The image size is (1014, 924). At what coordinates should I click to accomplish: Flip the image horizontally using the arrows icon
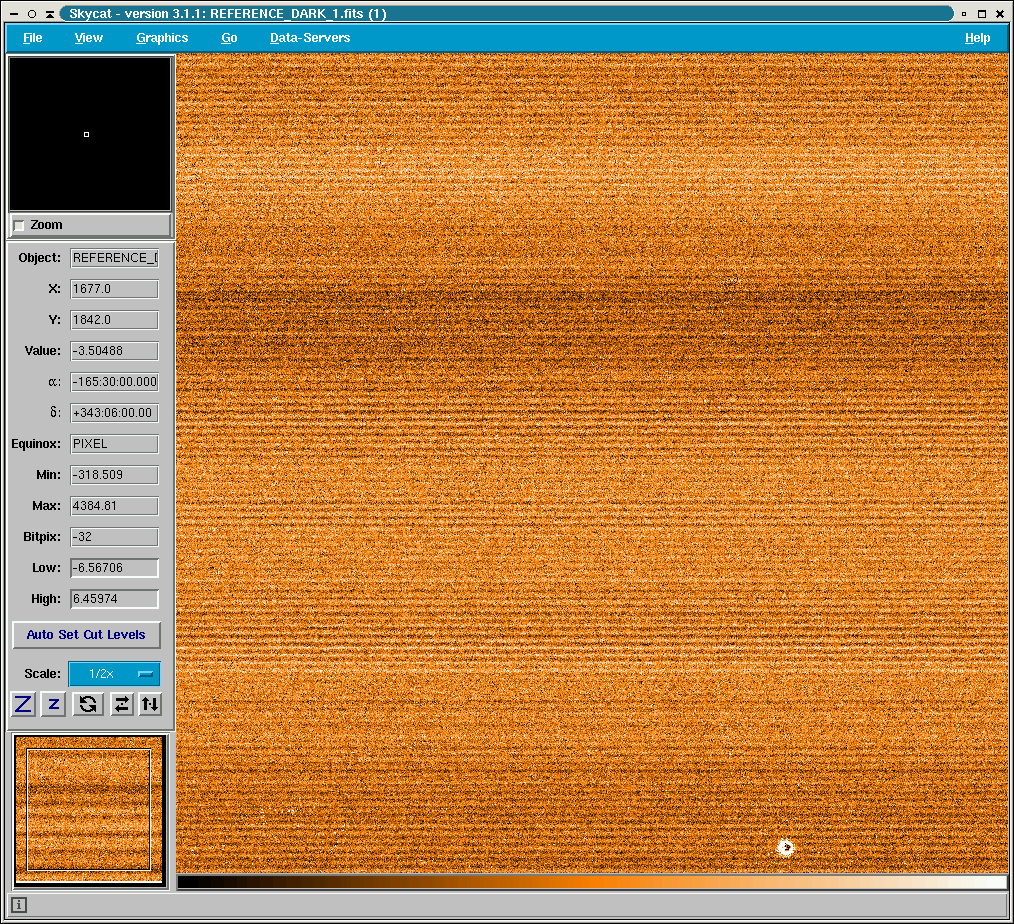click(x=121, y=704)
